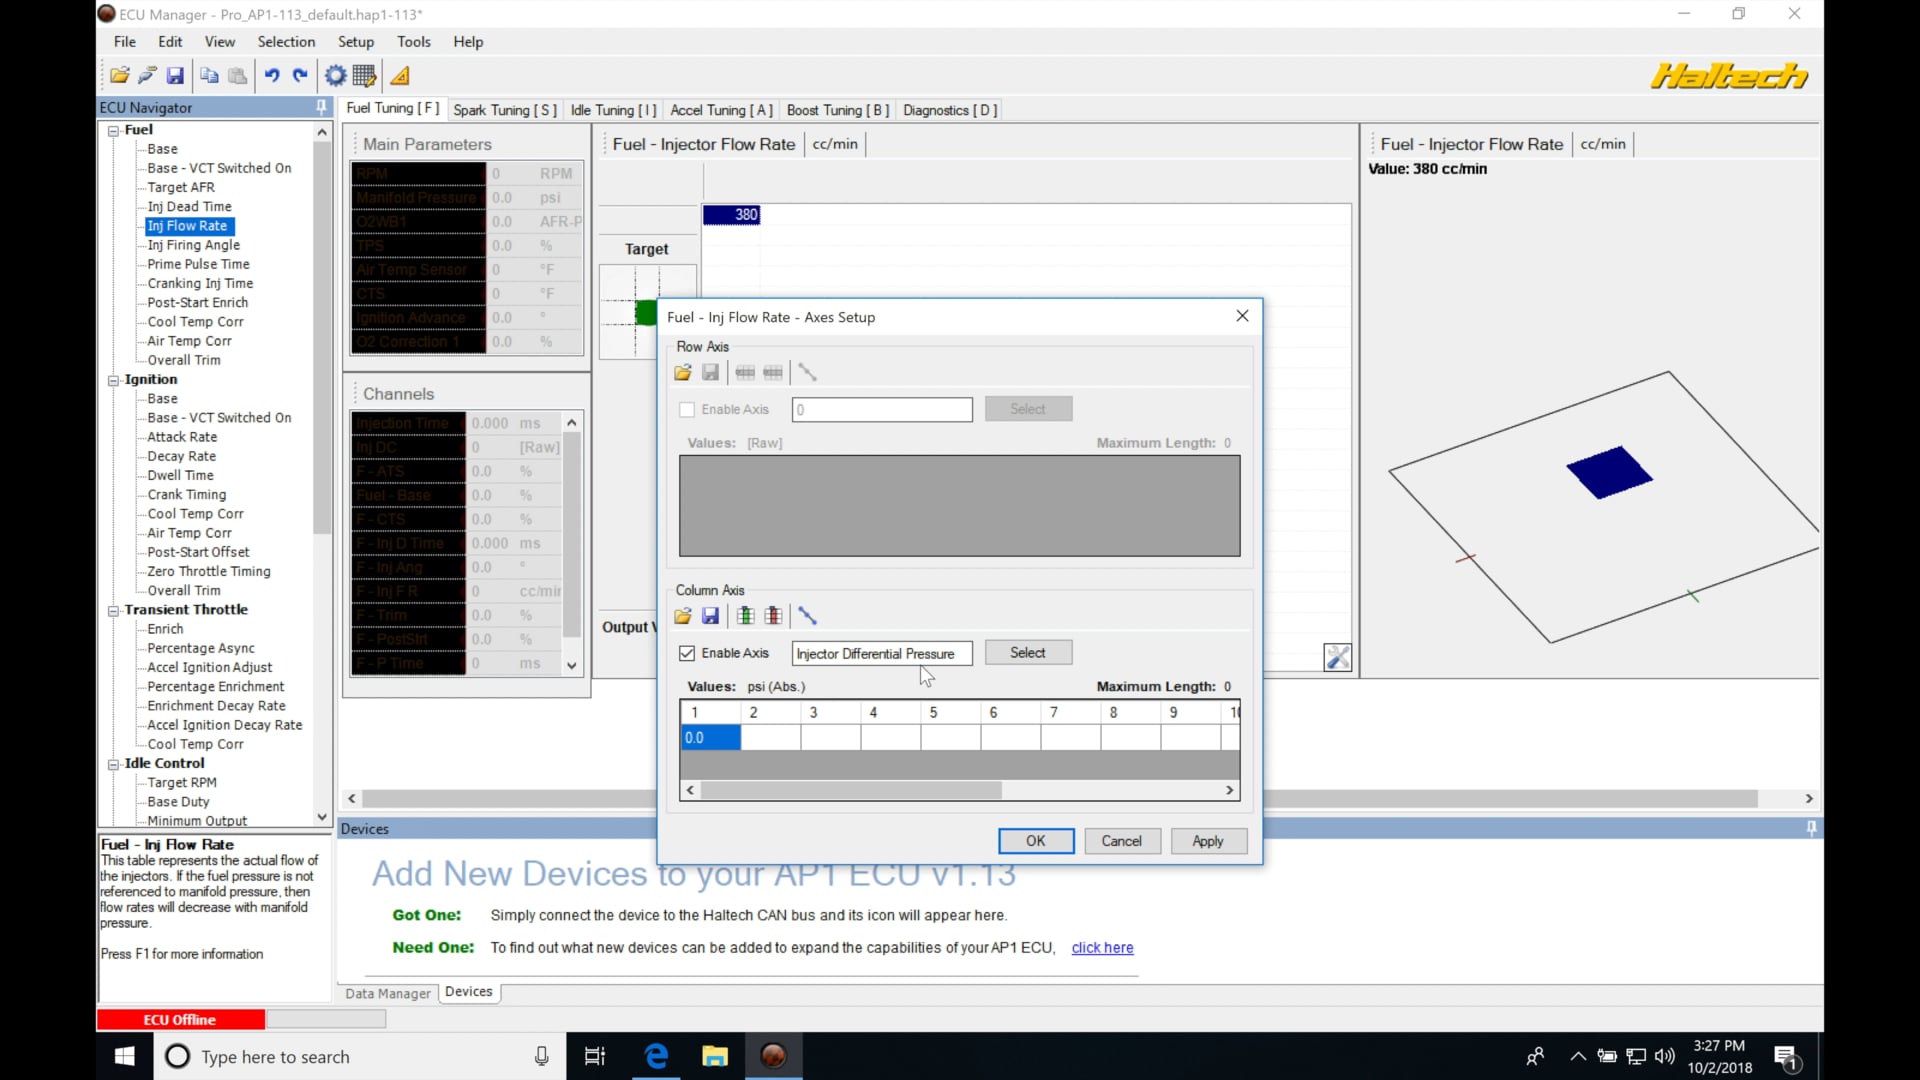Click the warning triangle toolbar icon

[x=400, y=76]
